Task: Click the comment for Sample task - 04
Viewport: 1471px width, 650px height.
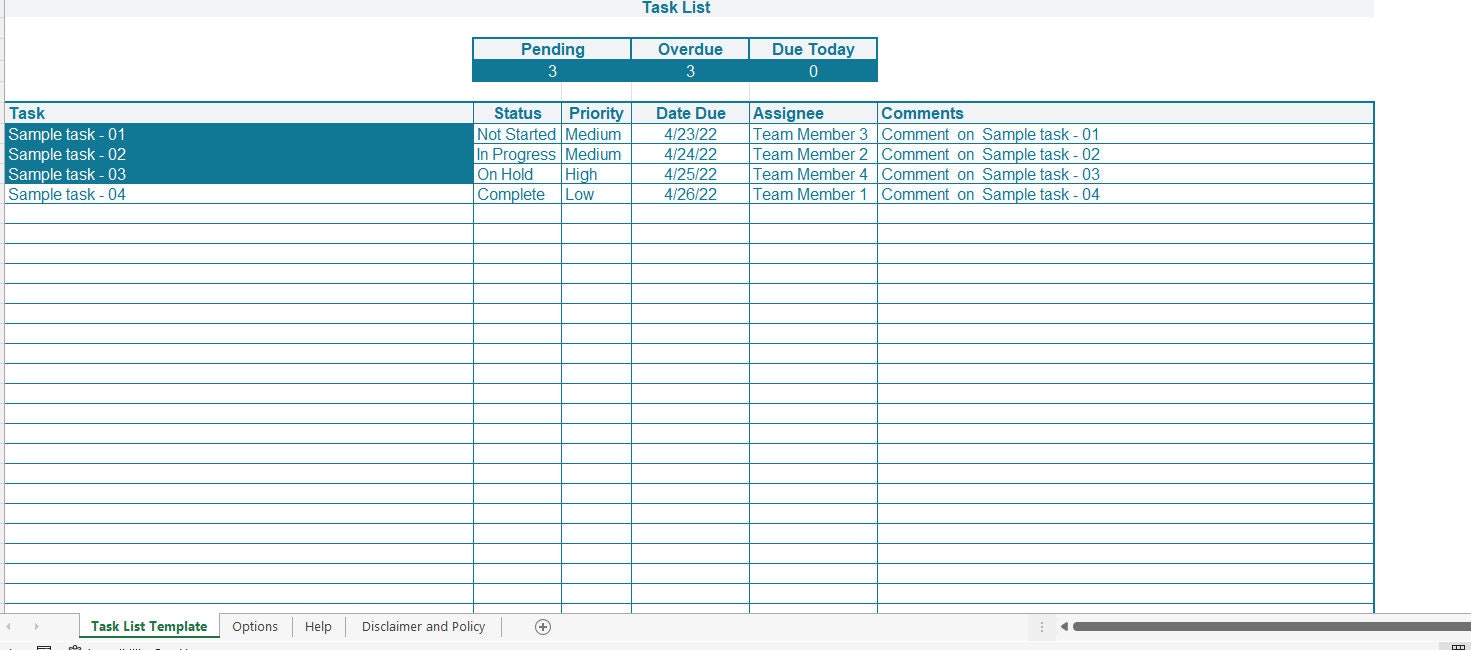Action: (x=990, y=194)
